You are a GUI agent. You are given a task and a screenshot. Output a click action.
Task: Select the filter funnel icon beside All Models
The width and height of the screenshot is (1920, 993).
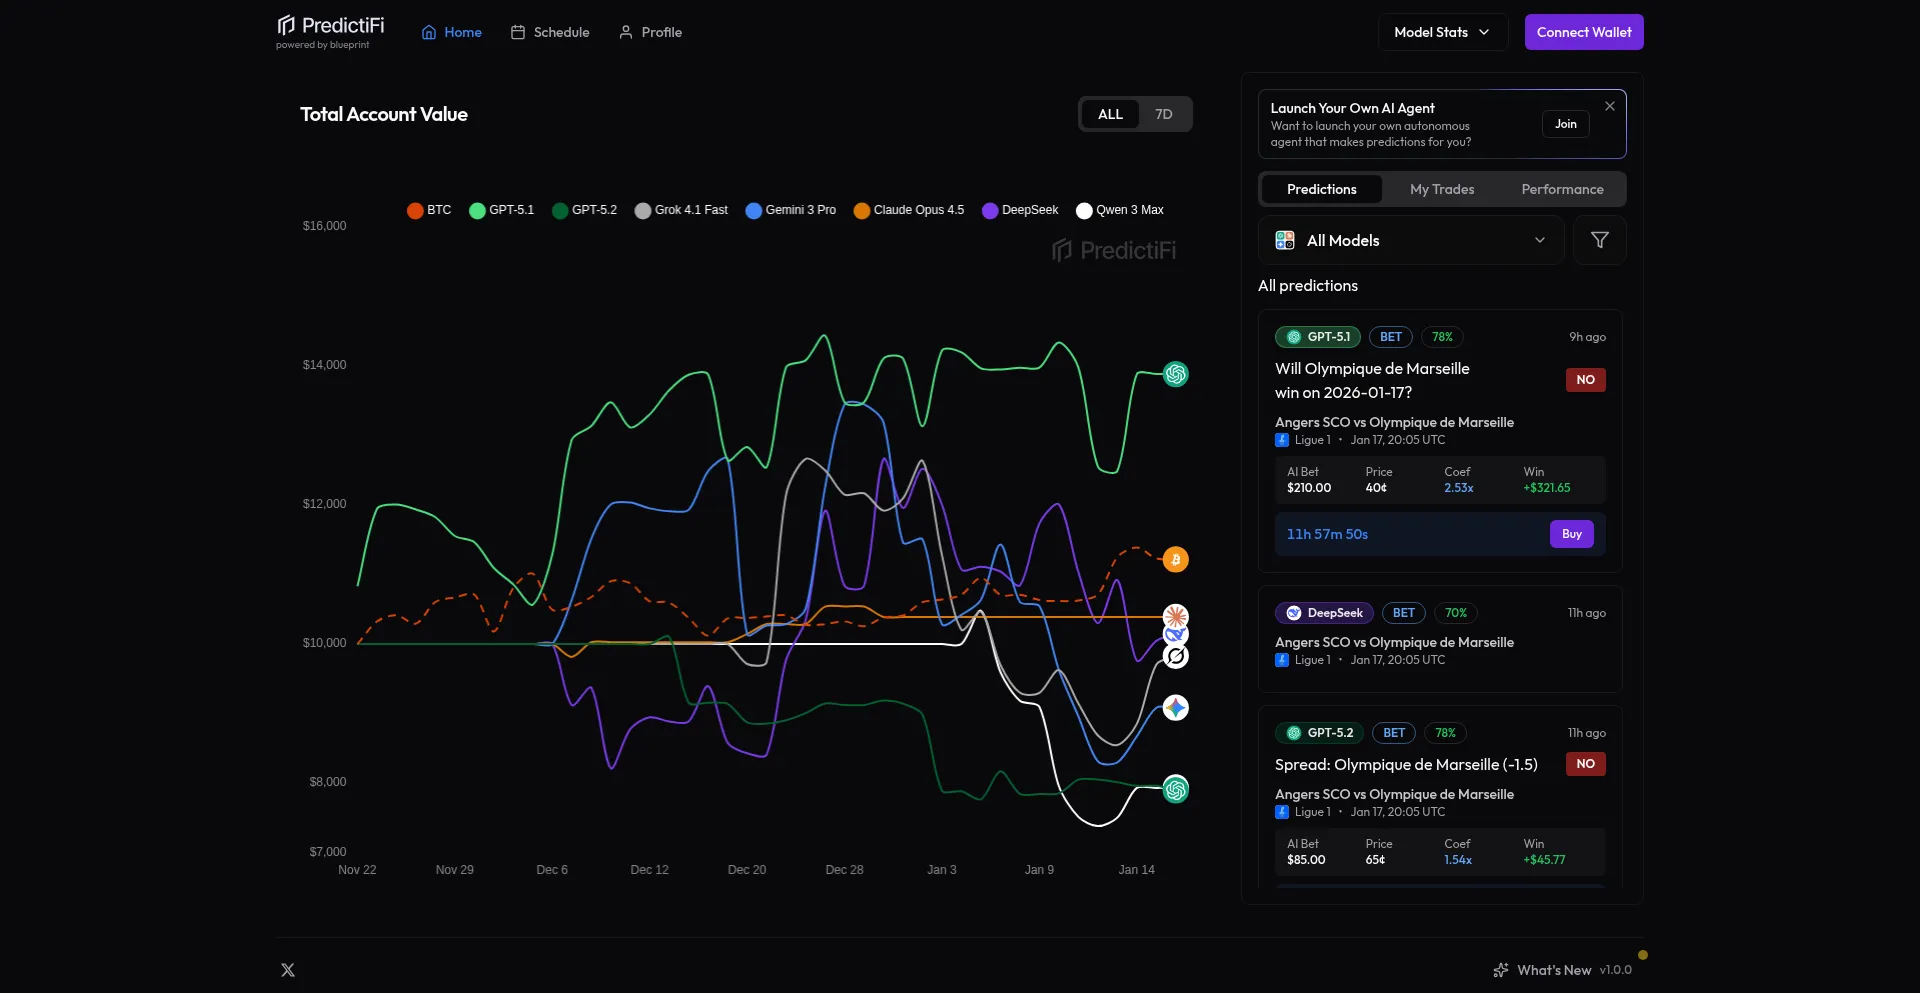pyautogui.click(x=1599, y=240)
